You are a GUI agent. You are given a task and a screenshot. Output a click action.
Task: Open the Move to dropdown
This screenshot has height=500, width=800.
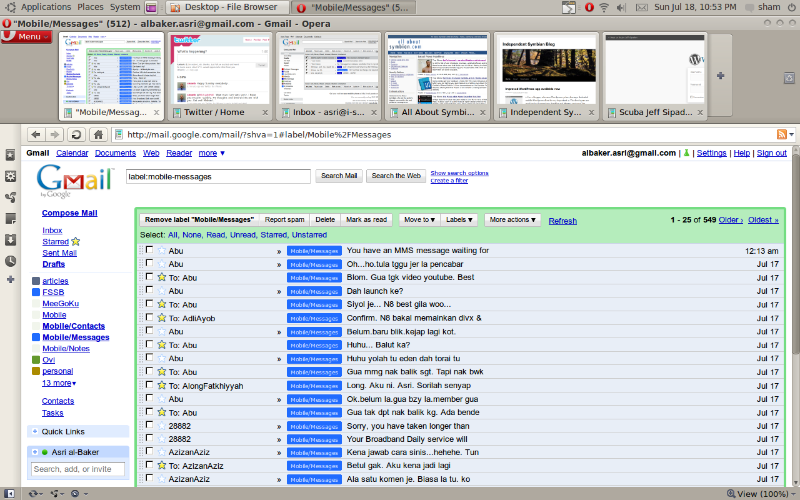[419, 219]
